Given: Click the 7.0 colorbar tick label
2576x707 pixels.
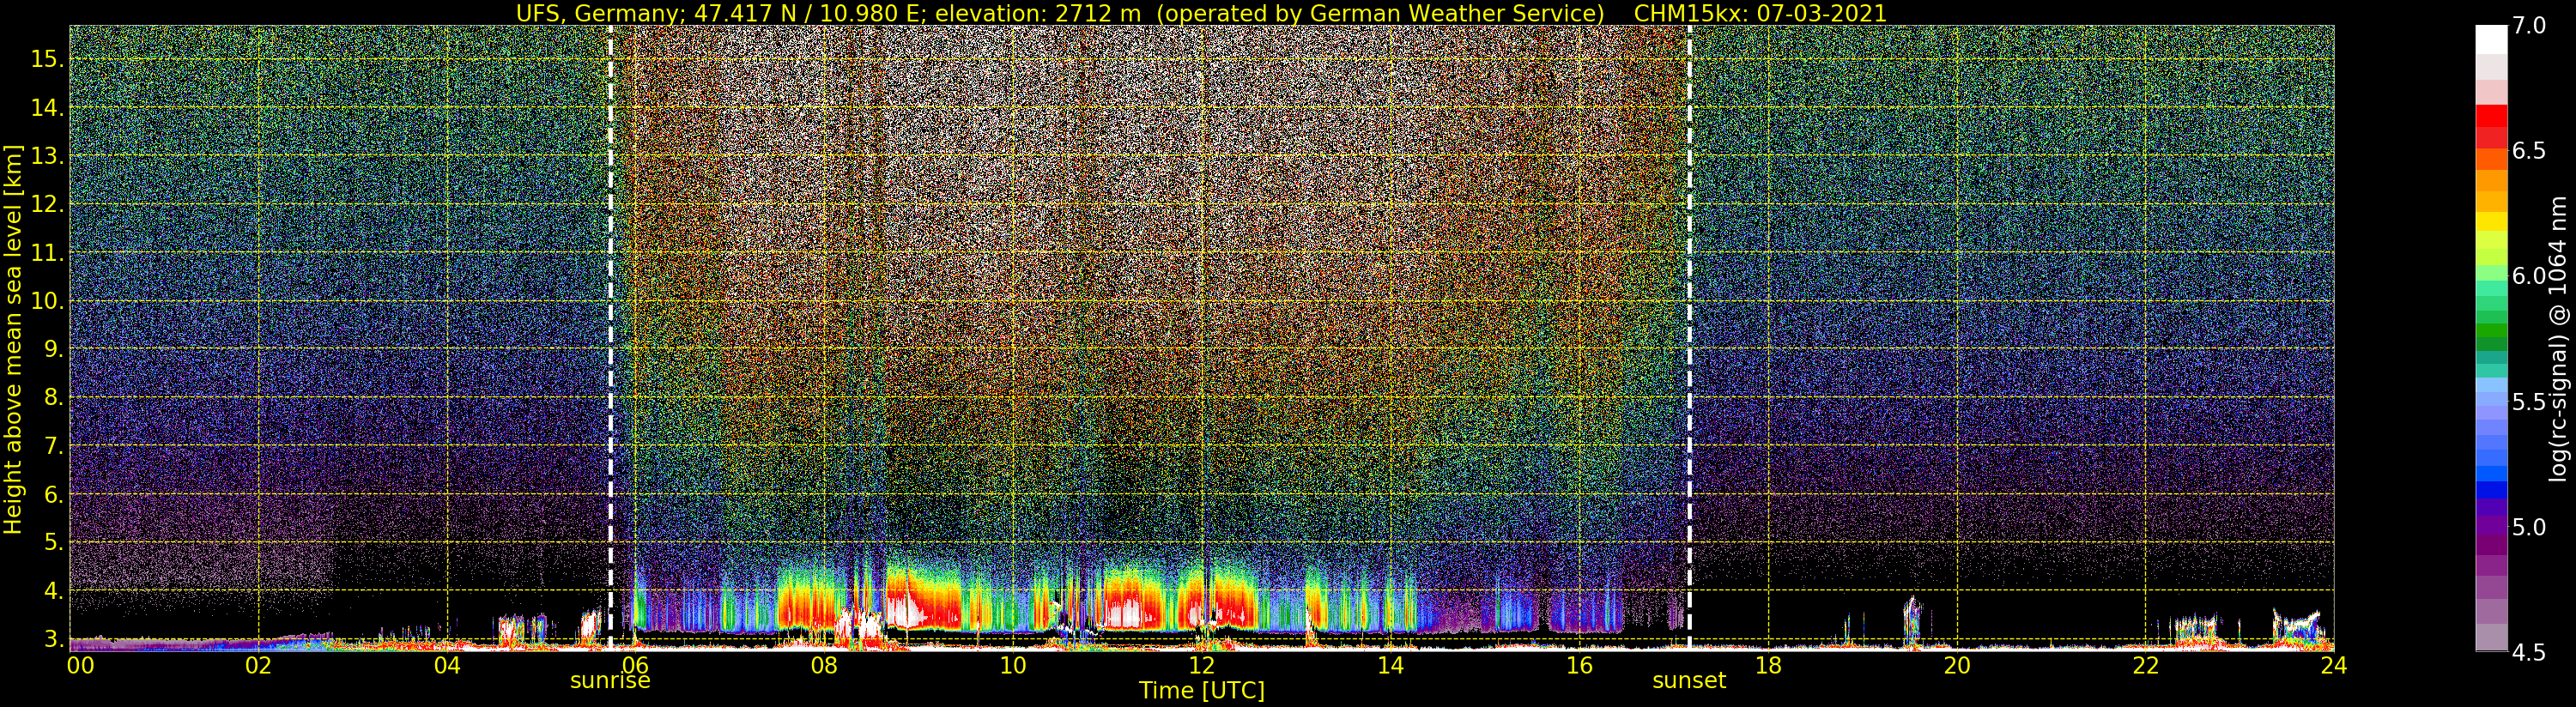Looking at the screenshot, I should click(2529, 26).
